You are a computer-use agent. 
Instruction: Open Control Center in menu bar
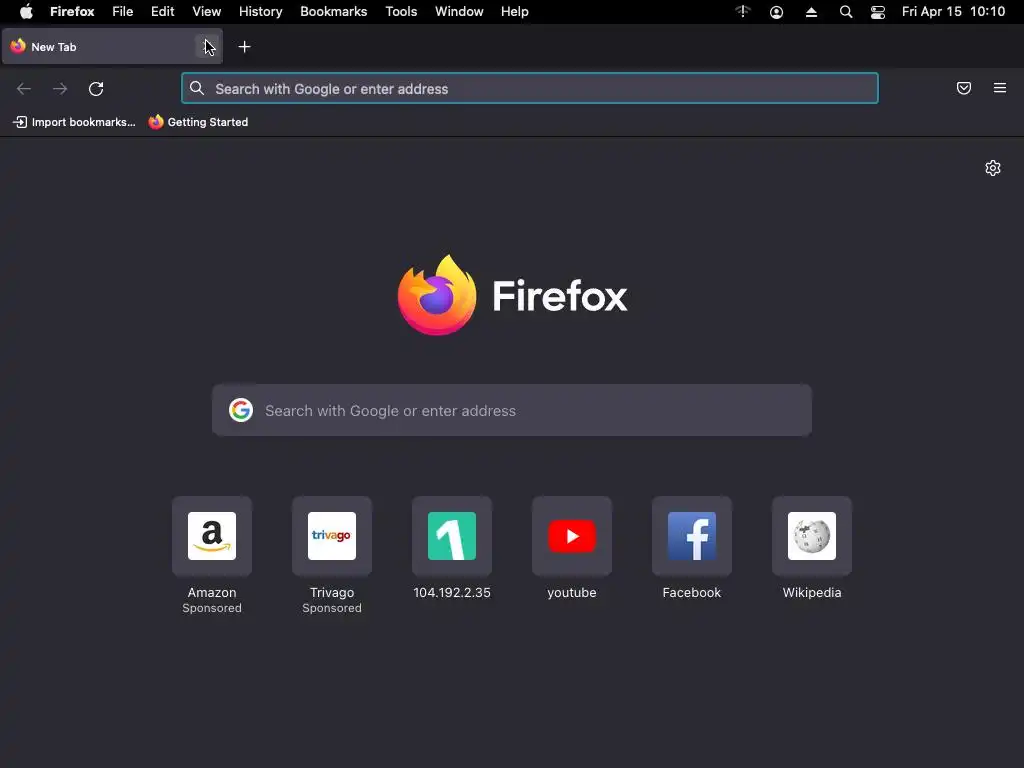(x=878, y=12)
